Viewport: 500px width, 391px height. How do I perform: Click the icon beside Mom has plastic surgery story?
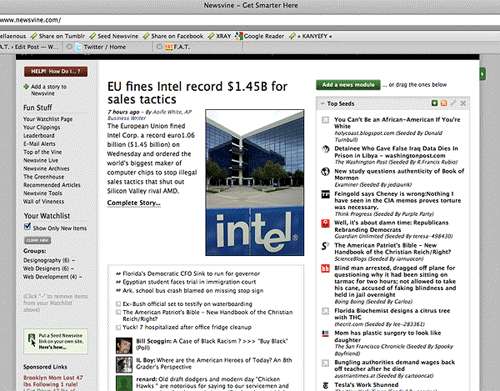point(325,334)
